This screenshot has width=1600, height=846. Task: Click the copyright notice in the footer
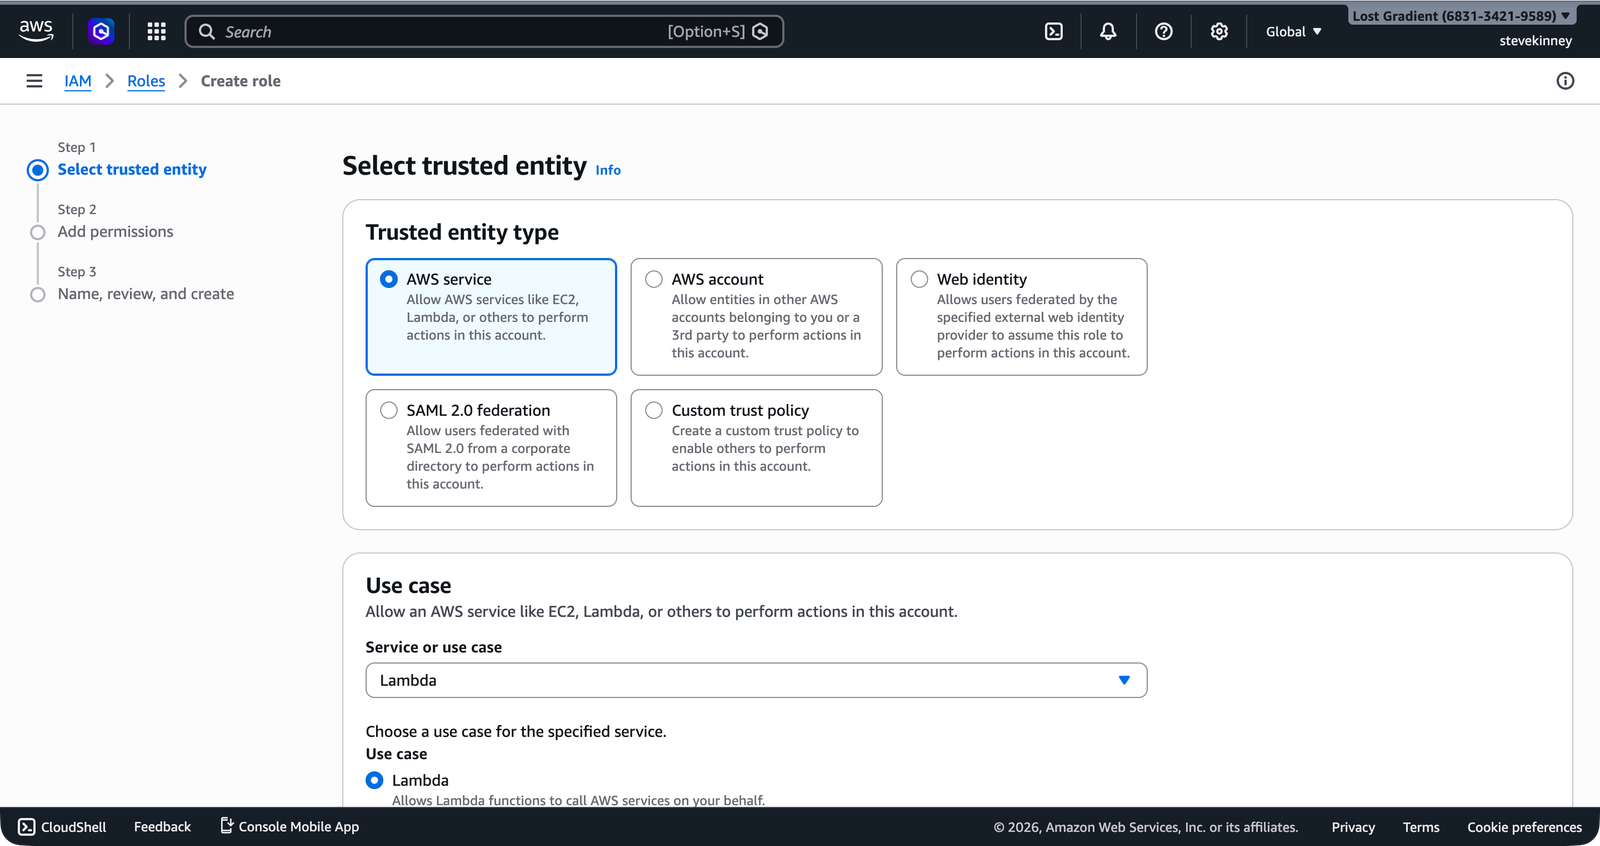pyautogui.click(x=1146, y=827)
